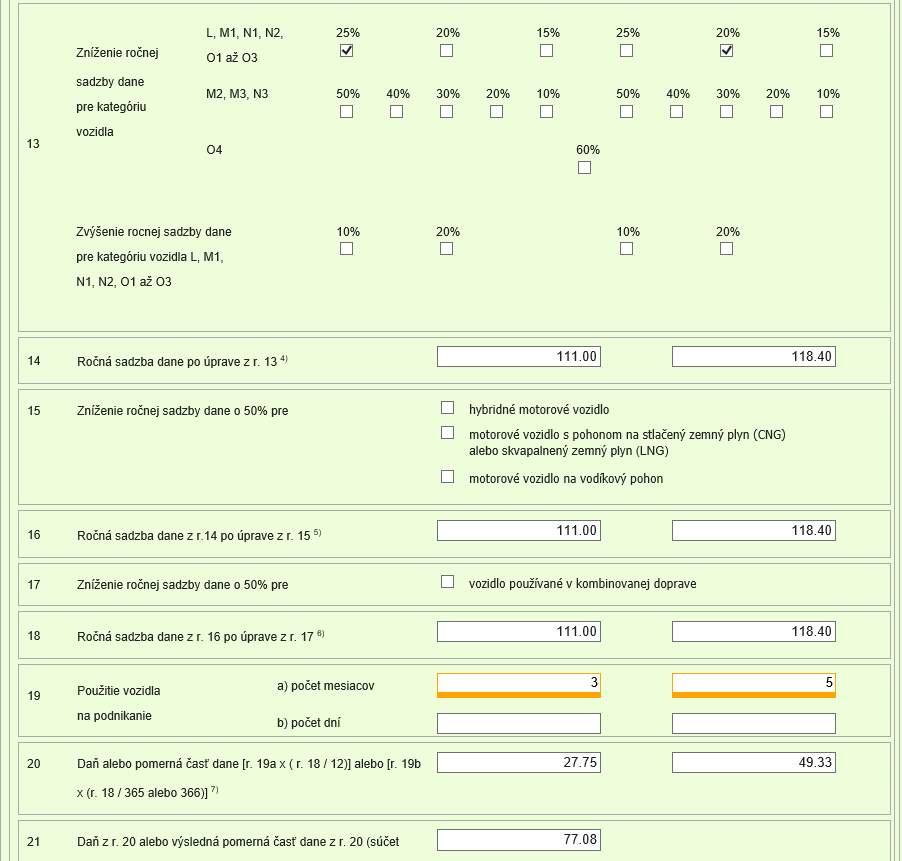The width and height of the screenshot is (902, 861).
Task: Click the row 21 field showing 77.08
Action: click(519, 840)
